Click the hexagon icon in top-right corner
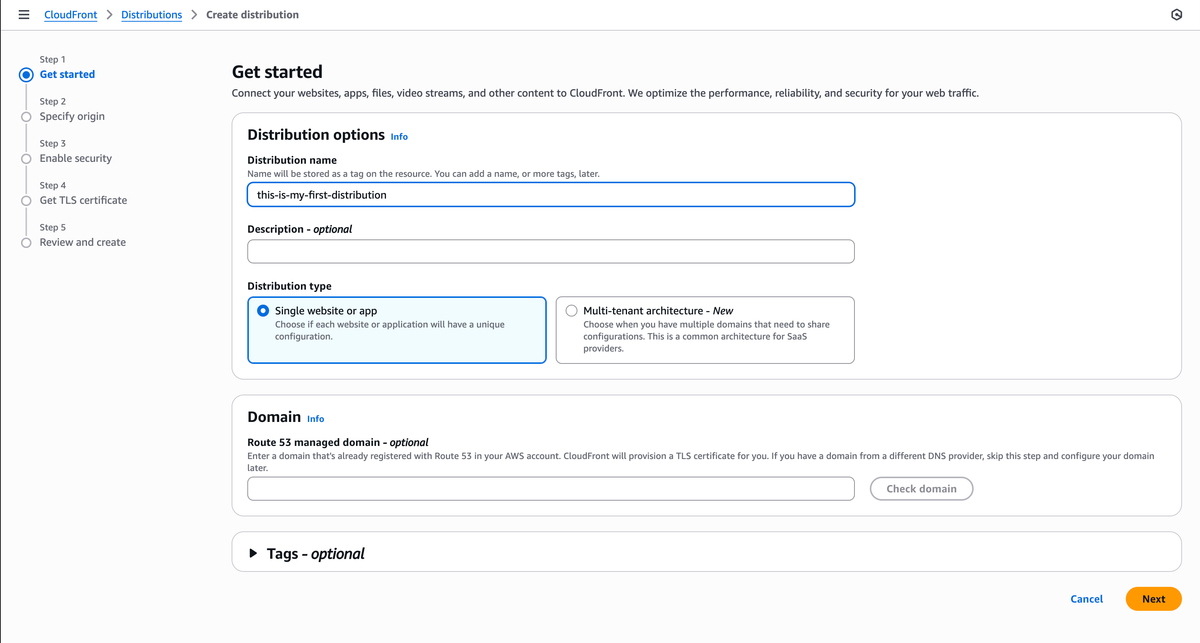Screen dimensions: 1200x643 click(1176, 15)
